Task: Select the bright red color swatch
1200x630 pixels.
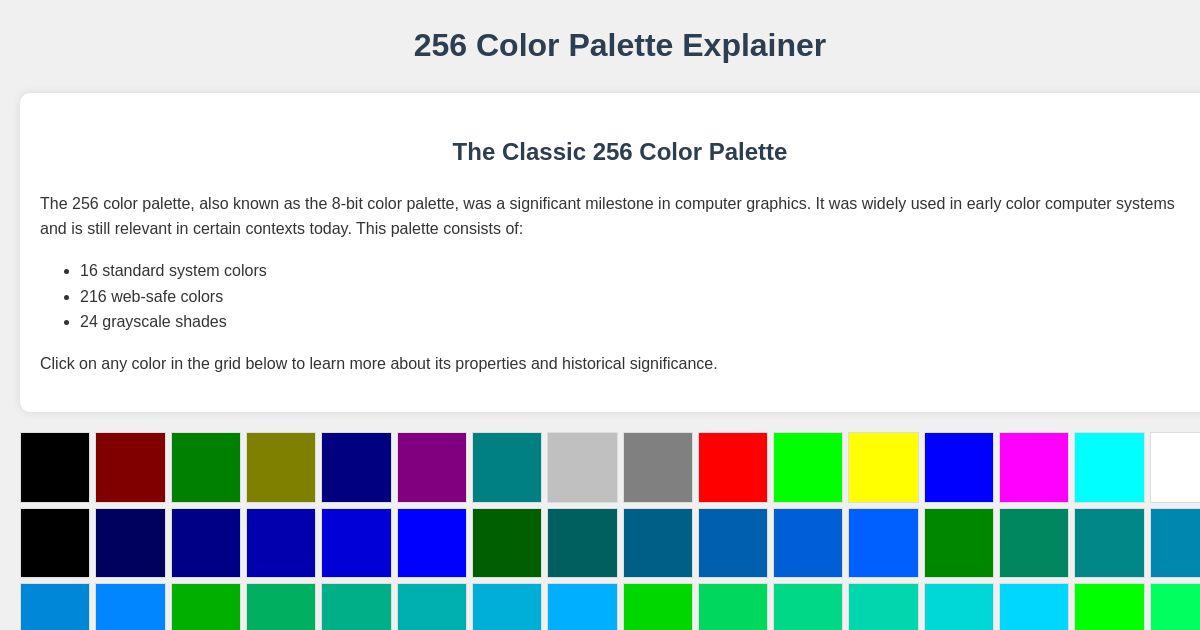Action: click(733, 467)
